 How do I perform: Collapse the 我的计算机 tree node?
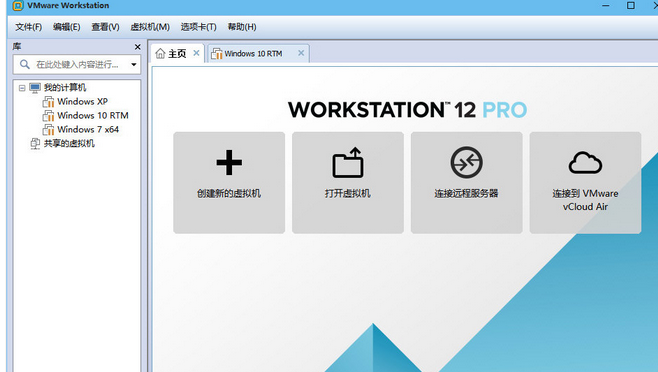(x=22, y=88)
